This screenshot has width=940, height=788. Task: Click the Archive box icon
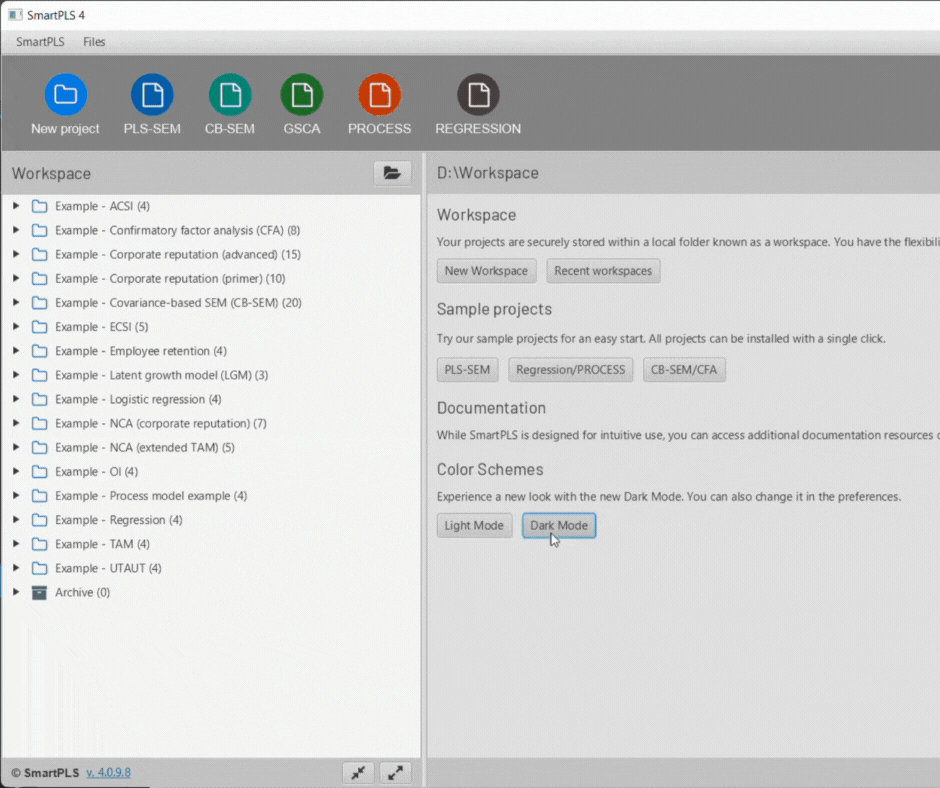tap(40, 592)
